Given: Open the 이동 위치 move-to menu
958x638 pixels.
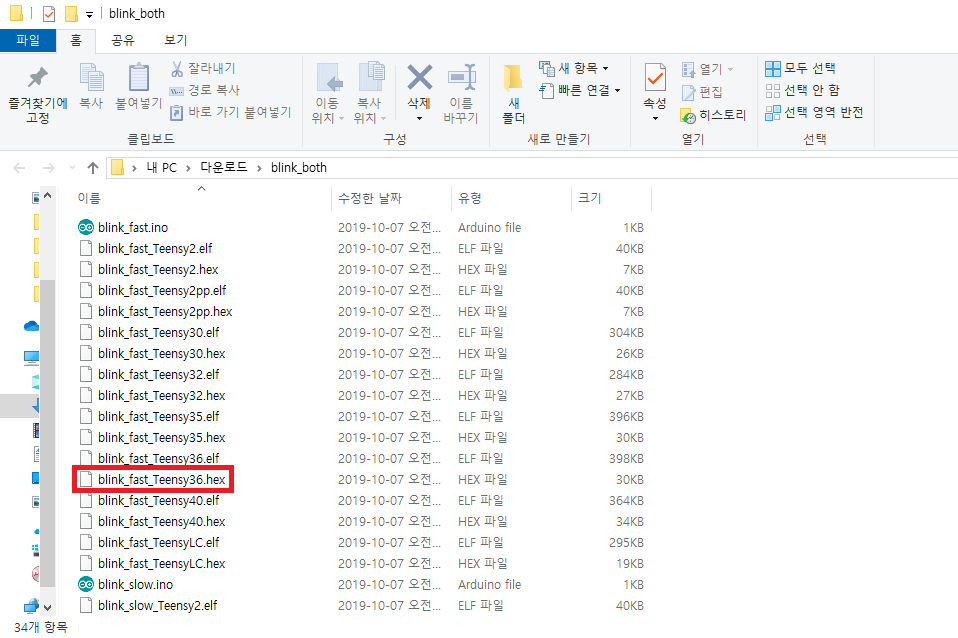Looking at the screenshot, I should click(x=328, y=94).
